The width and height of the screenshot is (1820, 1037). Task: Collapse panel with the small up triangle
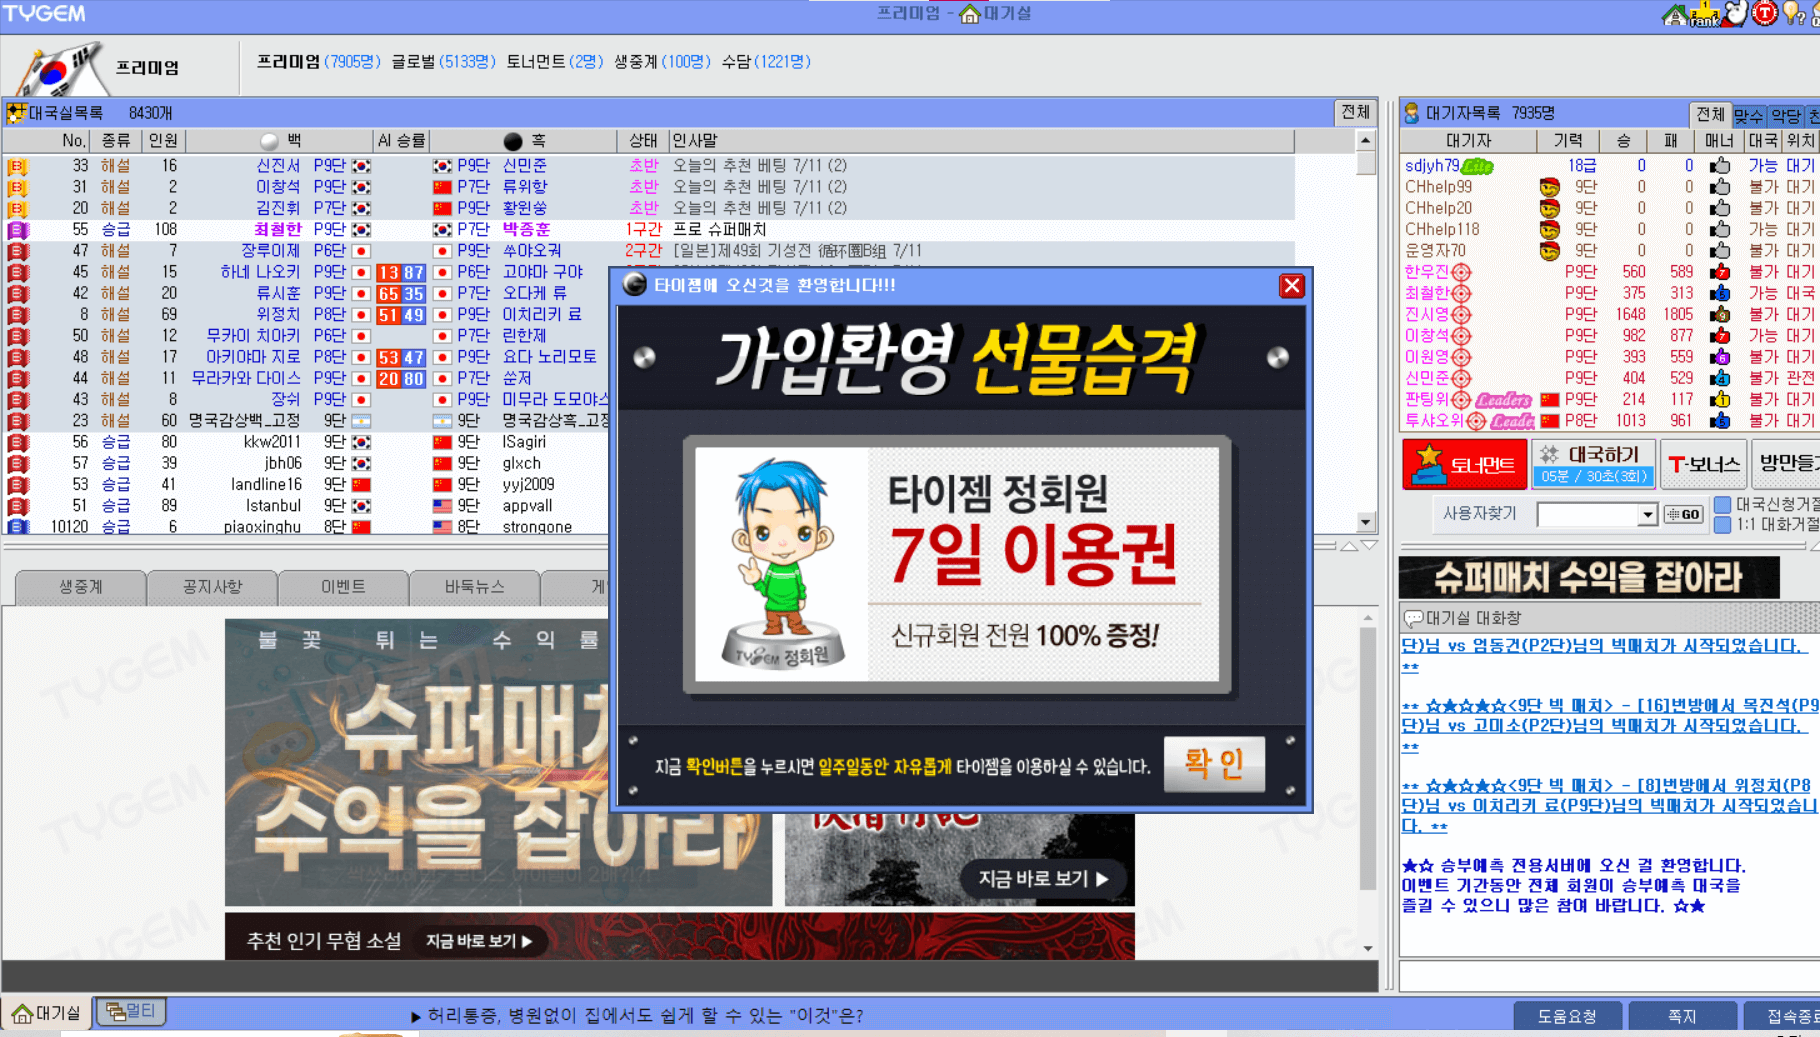[x=1349, y=546]
